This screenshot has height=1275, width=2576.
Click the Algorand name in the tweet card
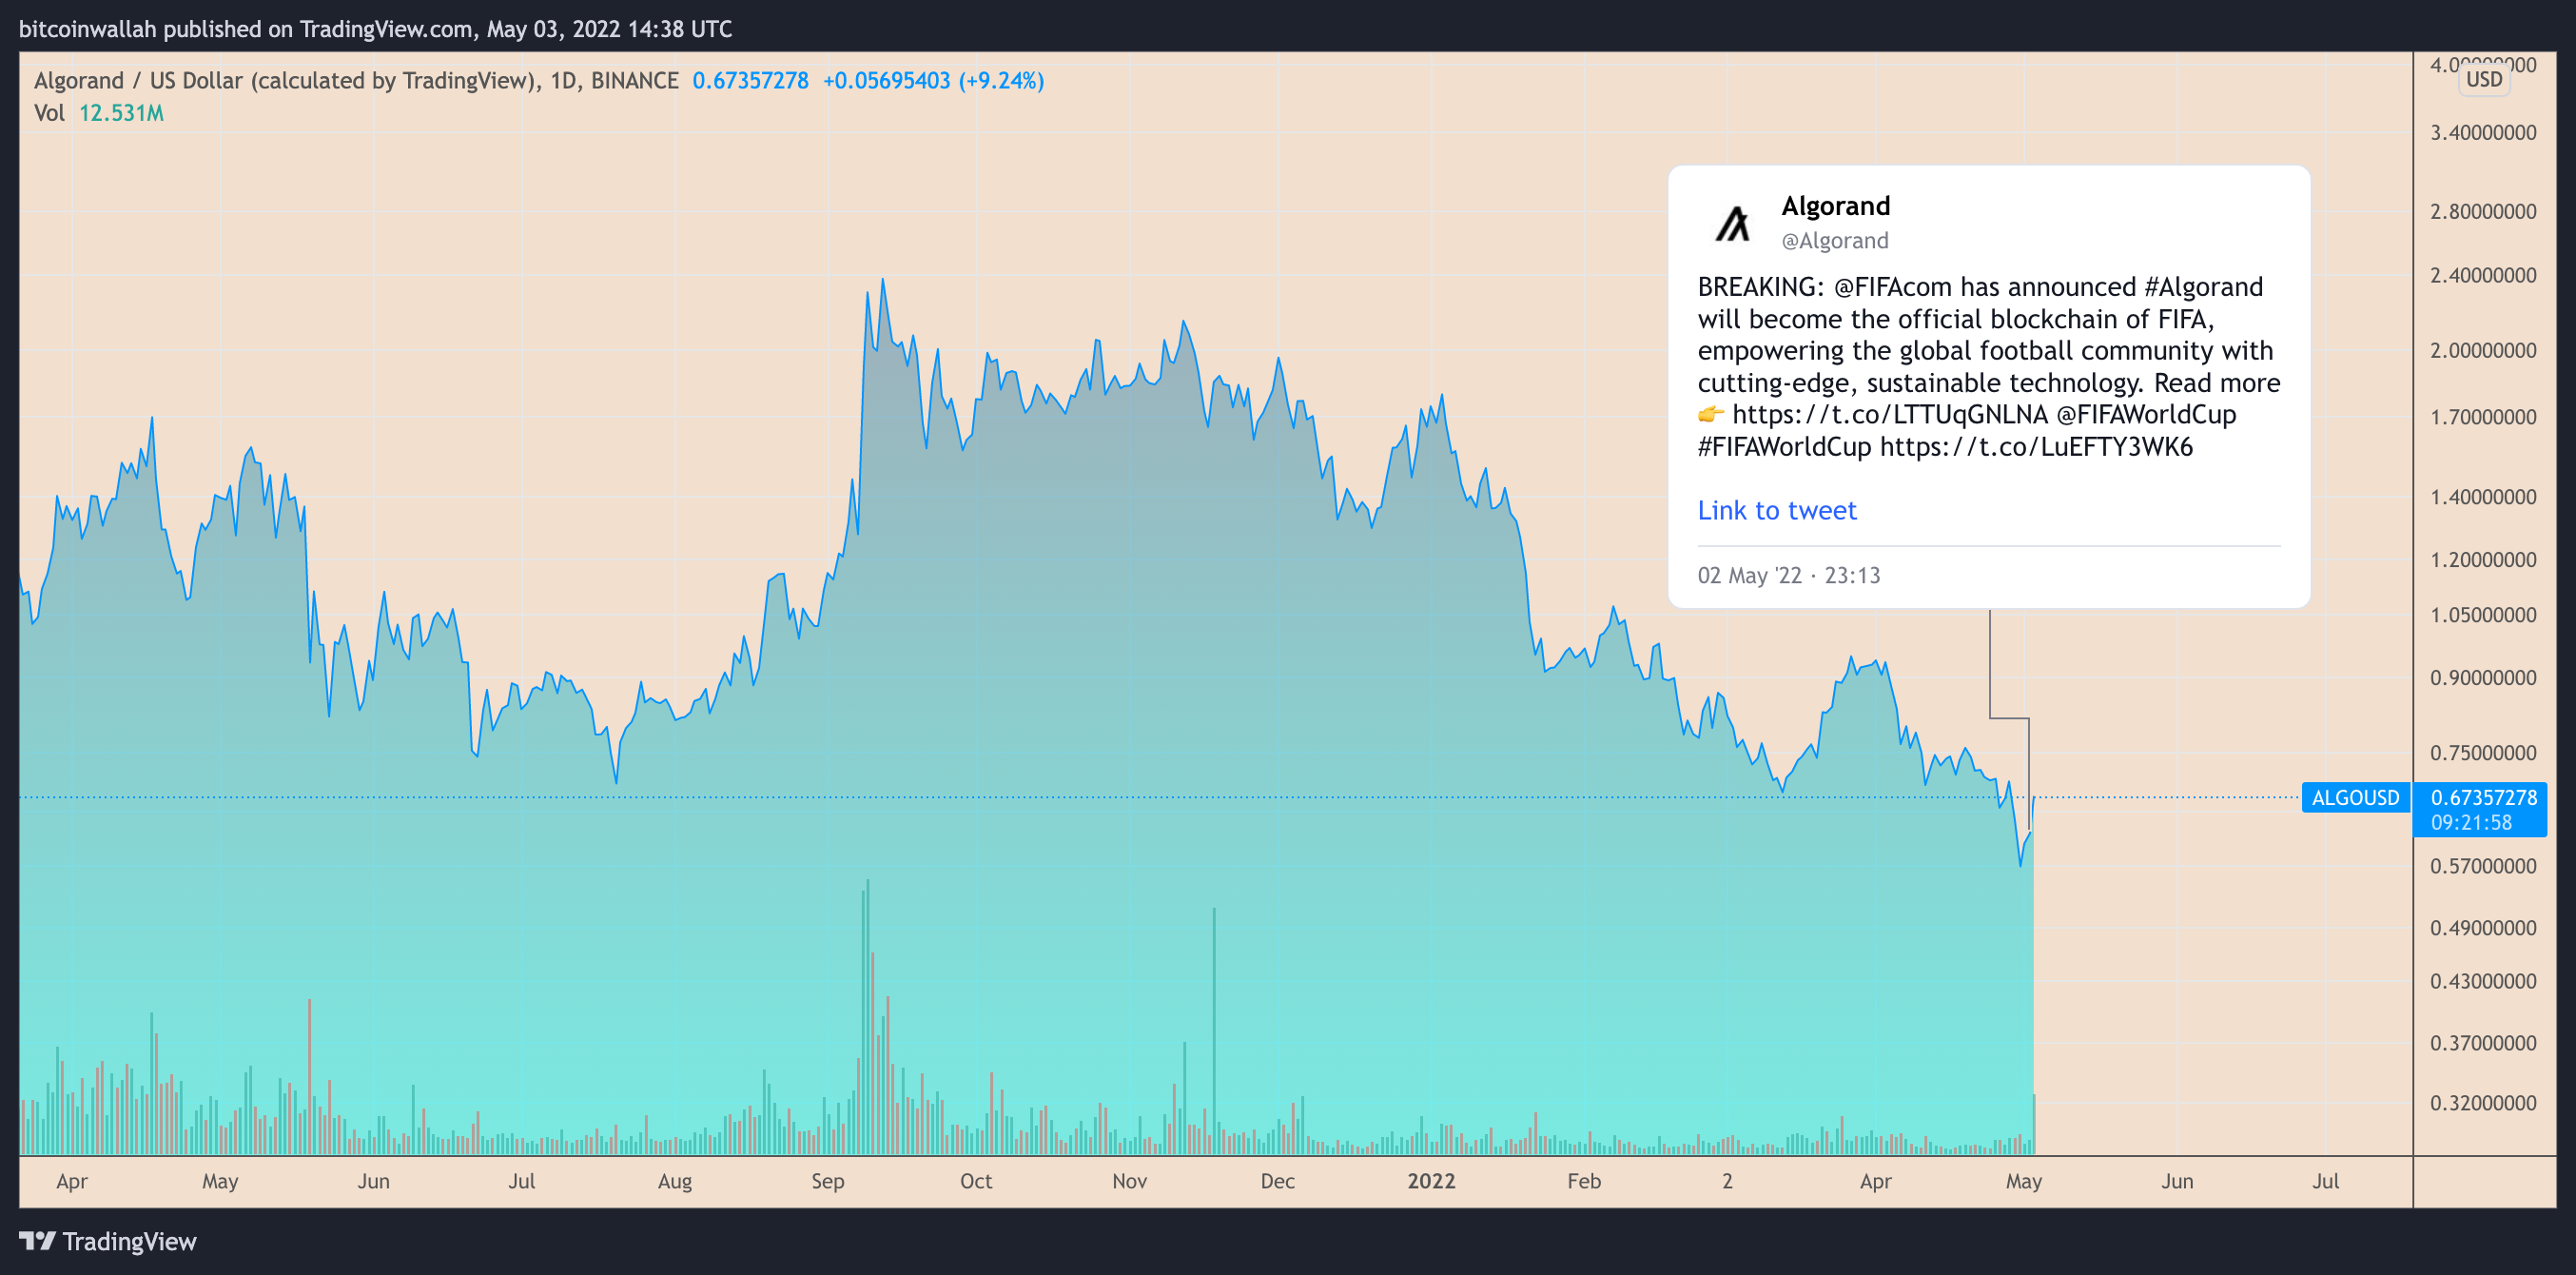pyautogui.click(x=1835, y=206)
